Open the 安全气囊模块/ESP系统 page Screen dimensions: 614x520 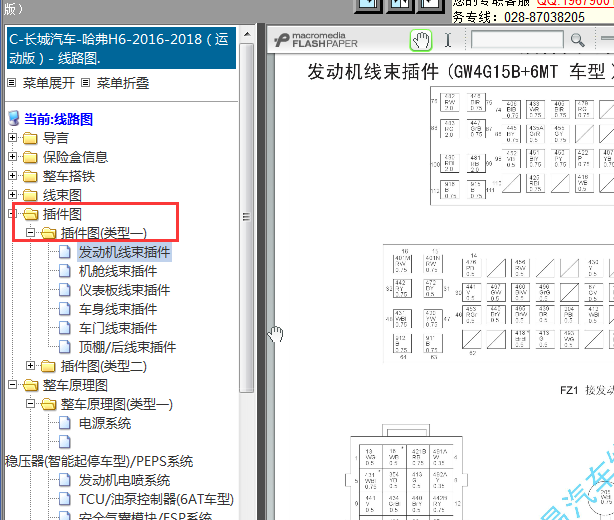(145, 516)
